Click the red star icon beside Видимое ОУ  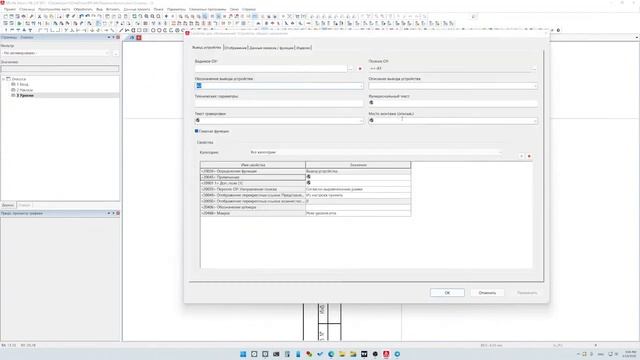360,69
